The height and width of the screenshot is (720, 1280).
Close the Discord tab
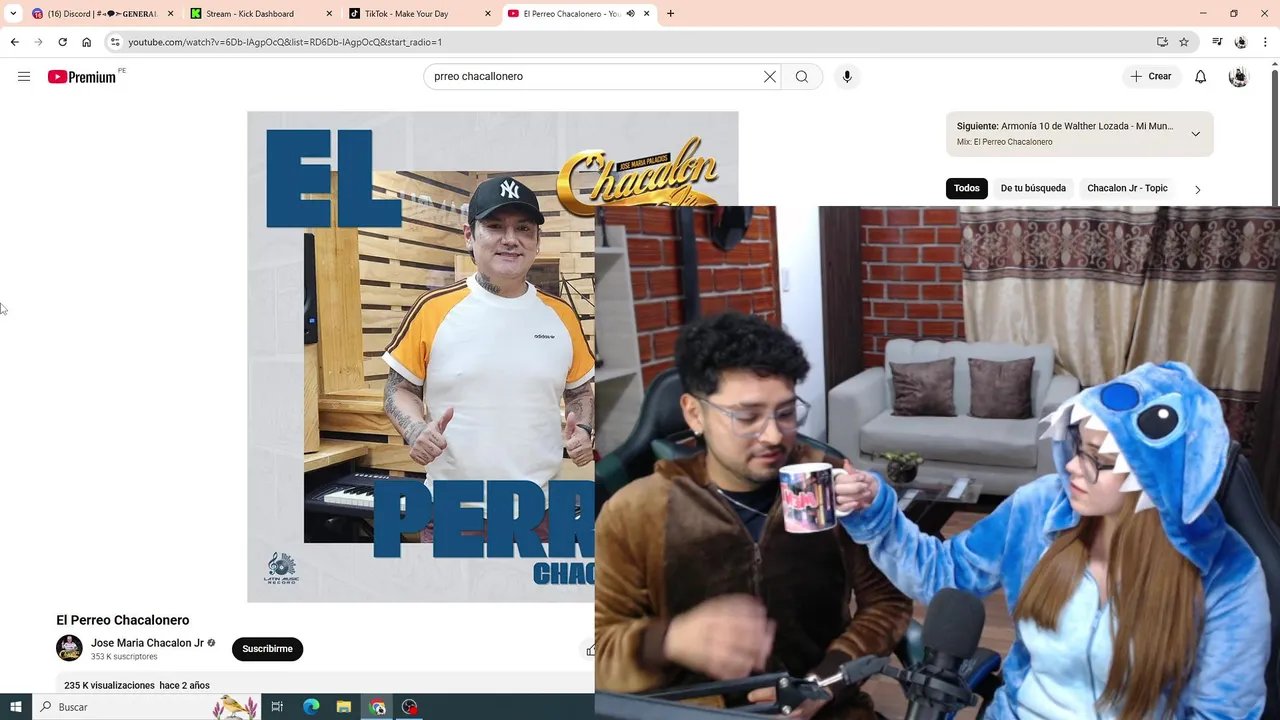pyautogui.click(x=170, y=14)
